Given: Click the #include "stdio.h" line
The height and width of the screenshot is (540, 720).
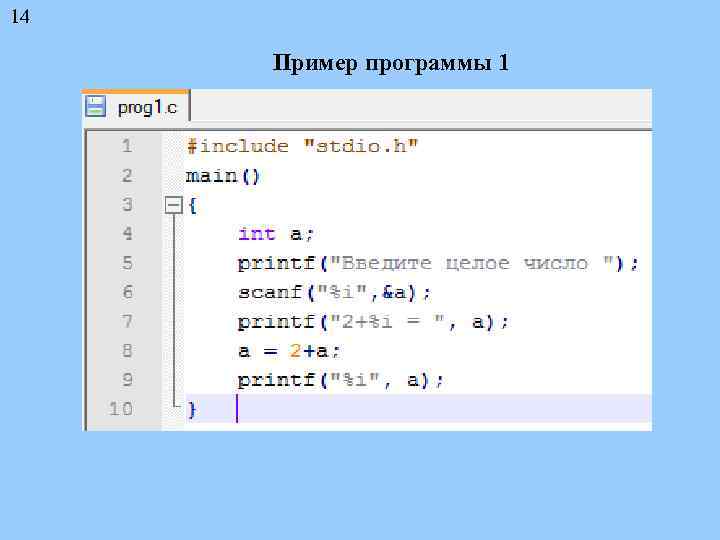Looking at the screenshot, I should tap(302, 146).
